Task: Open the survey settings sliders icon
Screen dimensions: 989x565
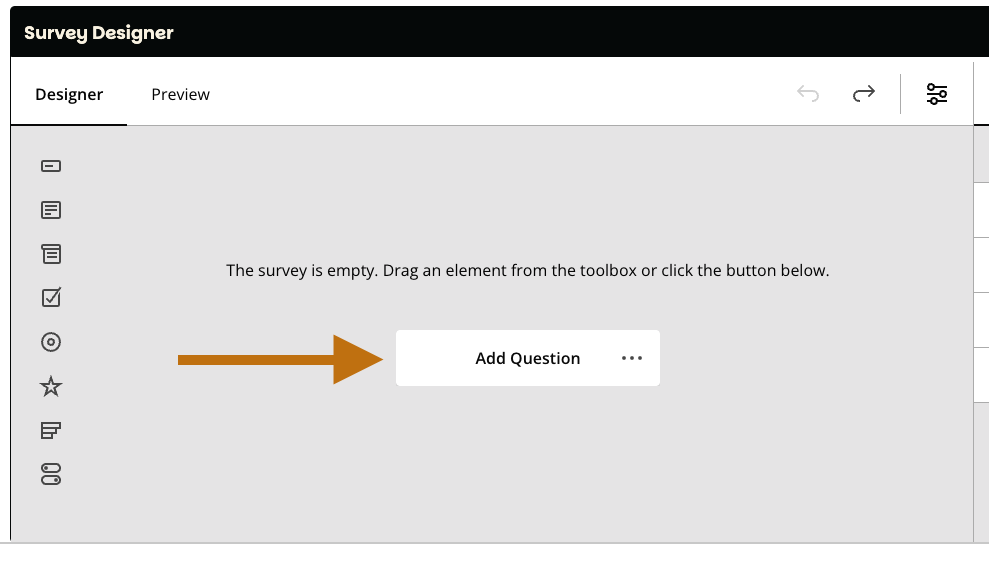Action: pyautogui.click(x=937, y=94)
